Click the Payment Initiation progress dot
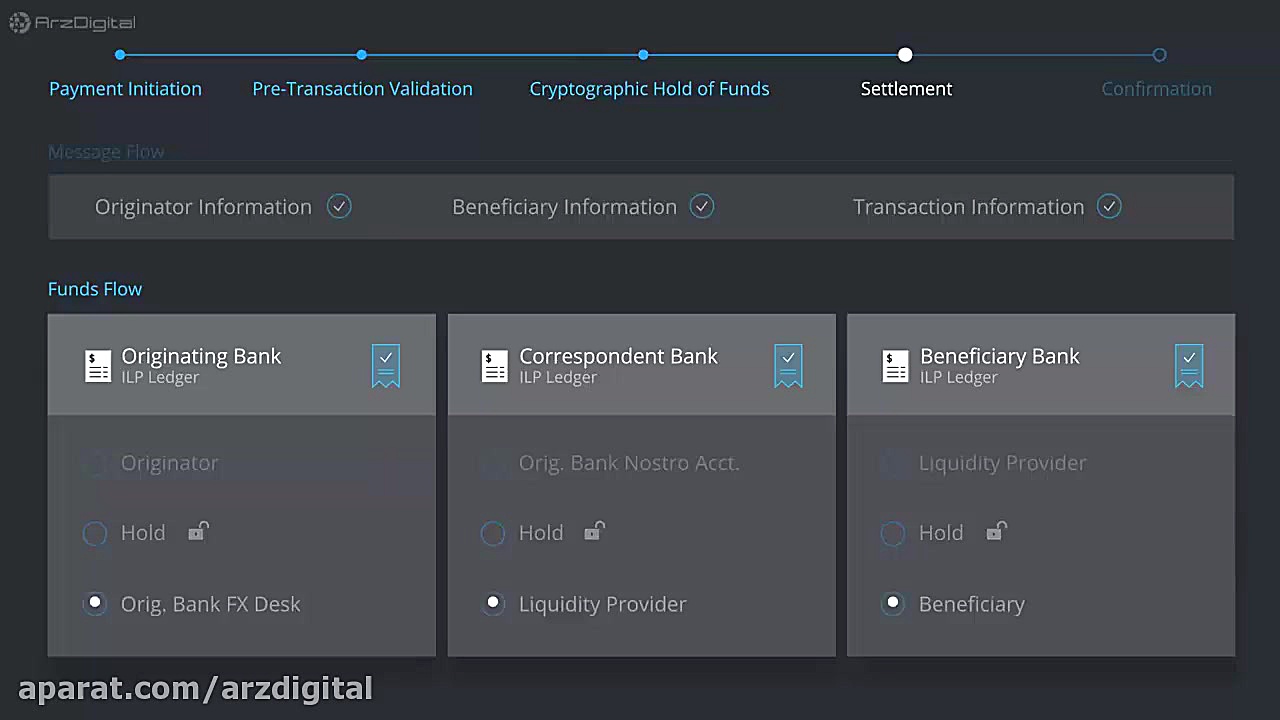Viewport: 1280px width, 720px height. tap(120, 55)
